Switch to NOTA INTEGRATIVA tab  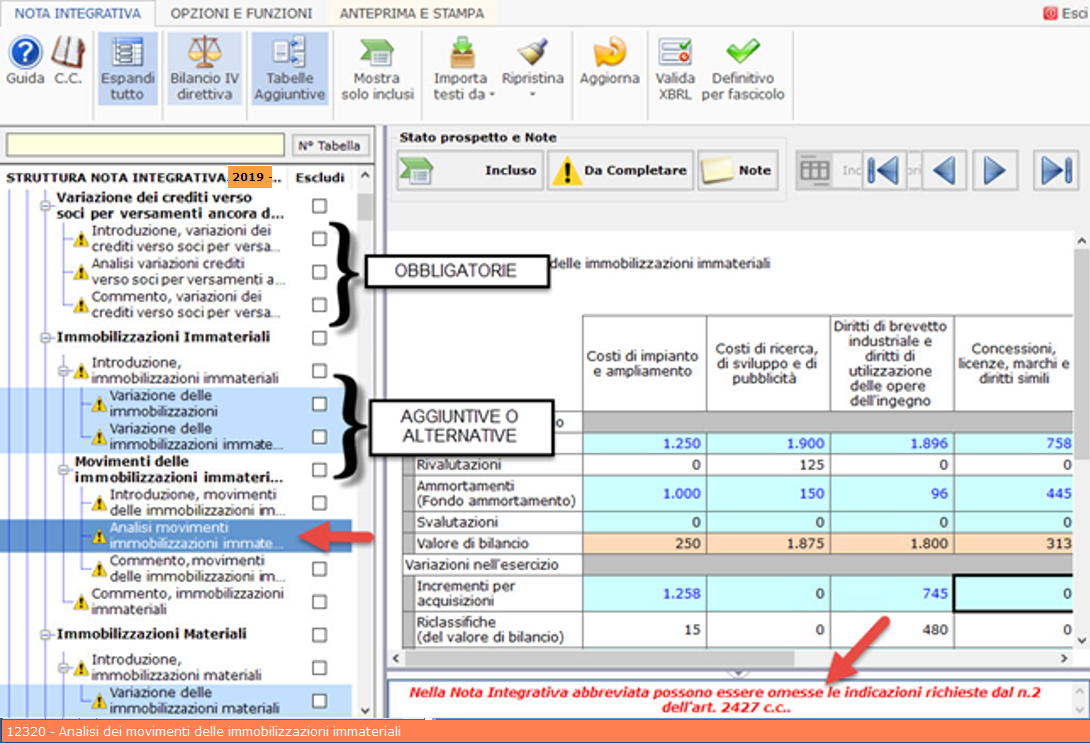78,13
